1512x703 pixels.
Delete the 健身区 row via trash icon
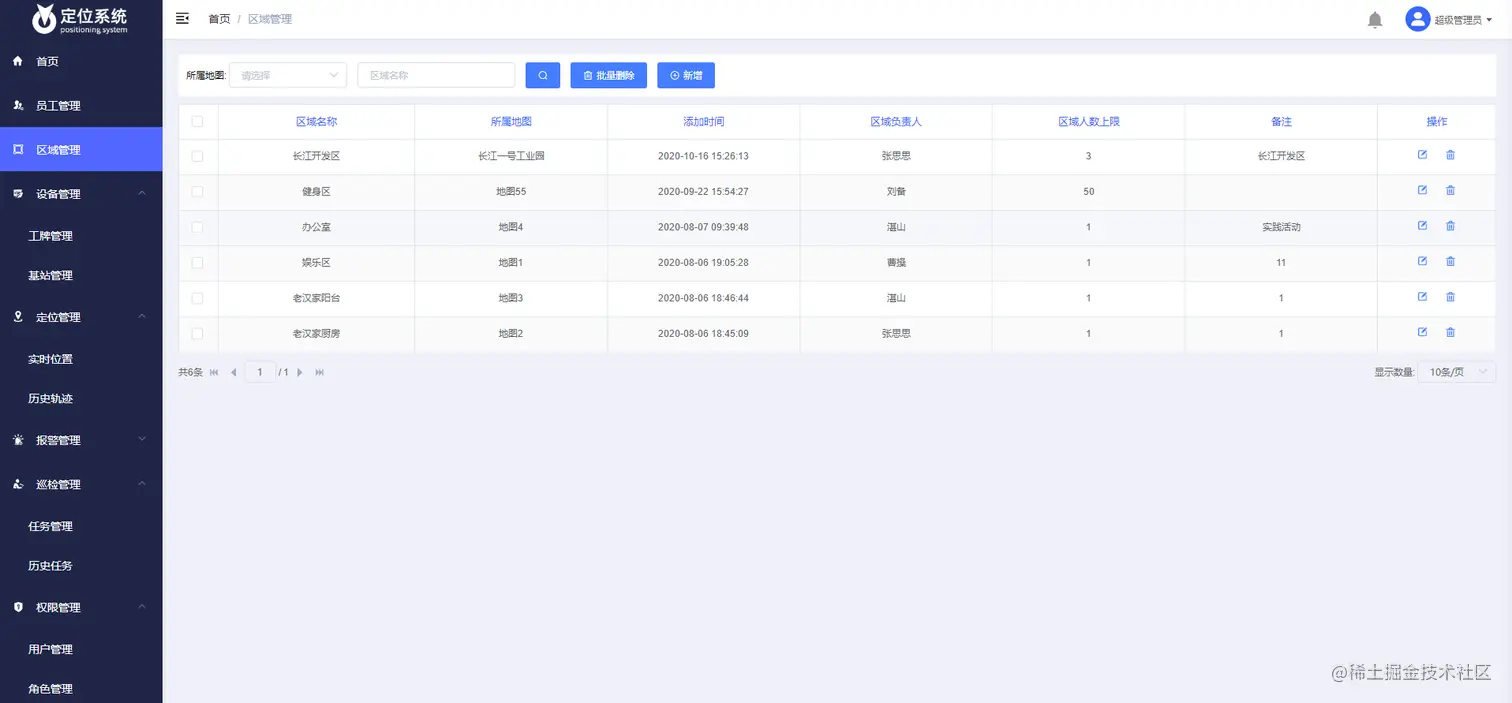[x=1450, y=190]
